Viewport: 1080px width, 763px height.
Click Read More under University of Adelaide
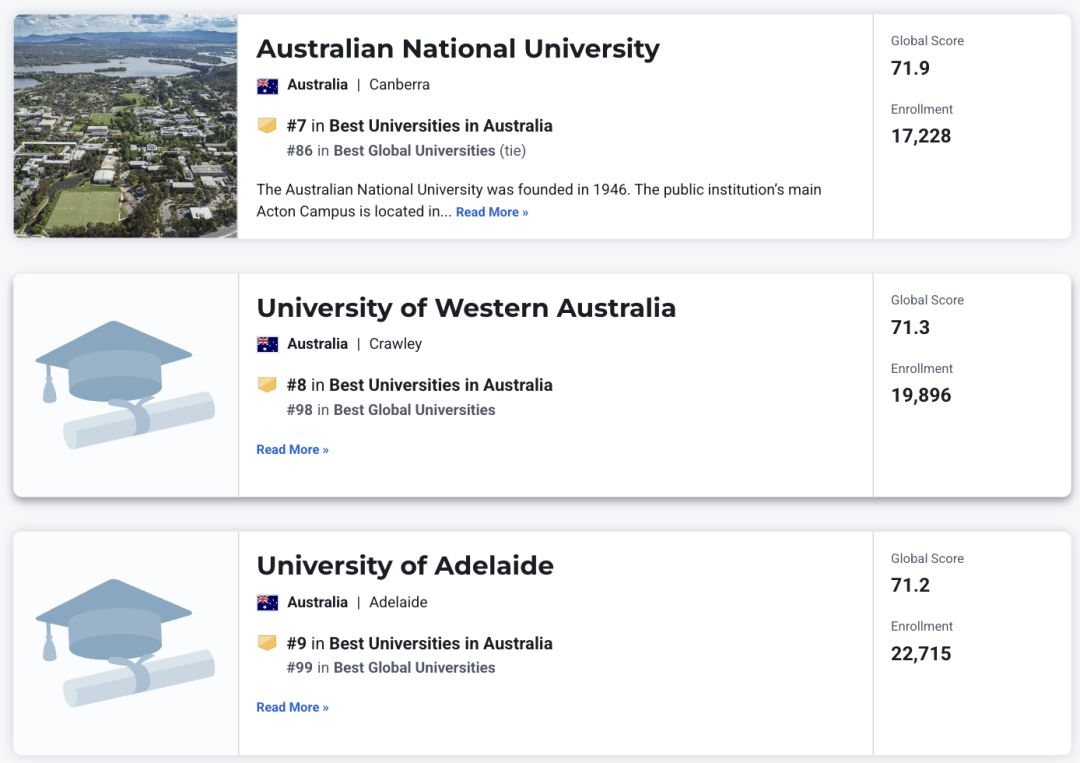[x=292, y=707]
